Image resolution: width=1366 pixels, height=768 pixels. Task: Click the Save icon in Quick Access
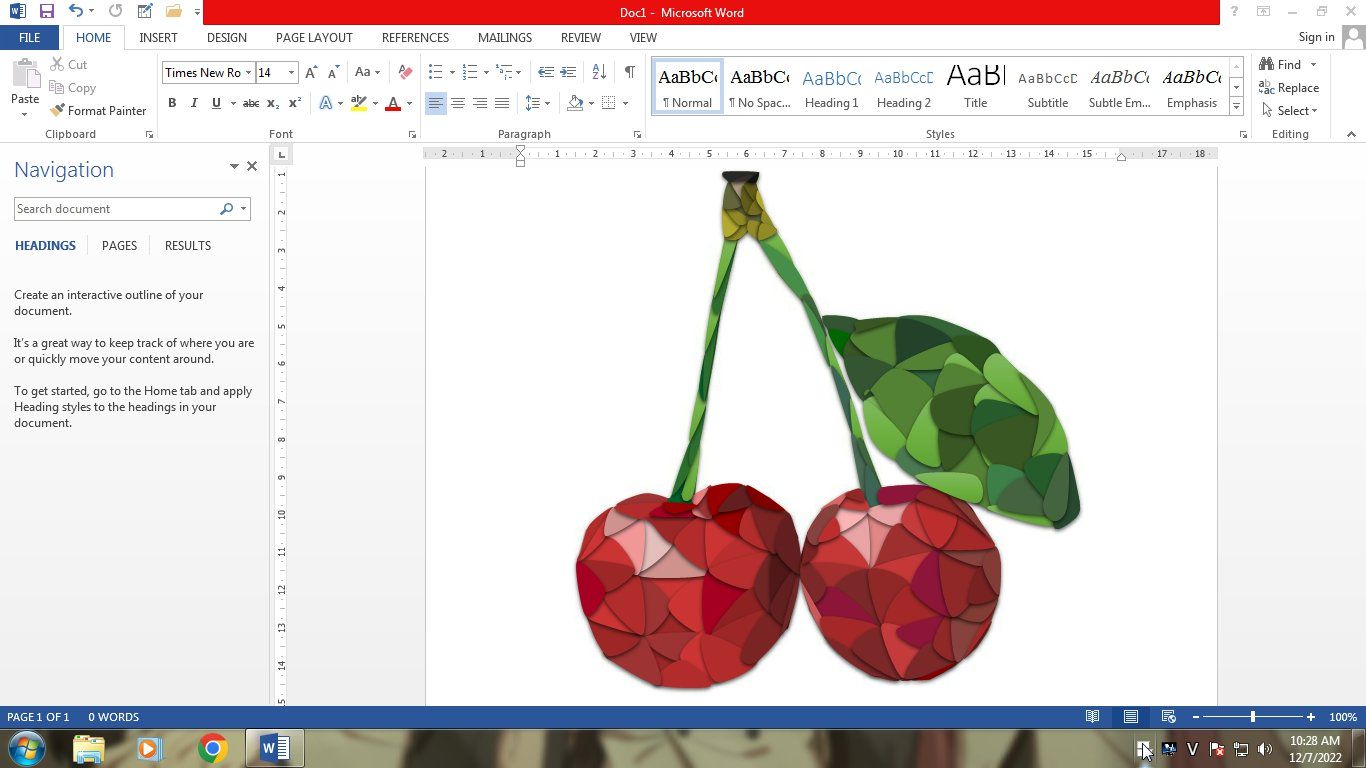coord(46,12)
